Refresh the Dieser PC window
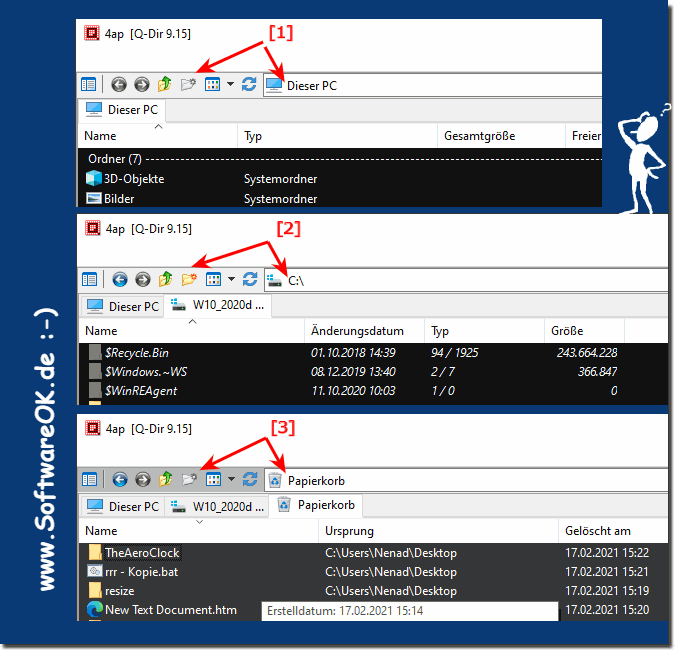The width and height of the screenshot is (675, 651). pos(249,84)
